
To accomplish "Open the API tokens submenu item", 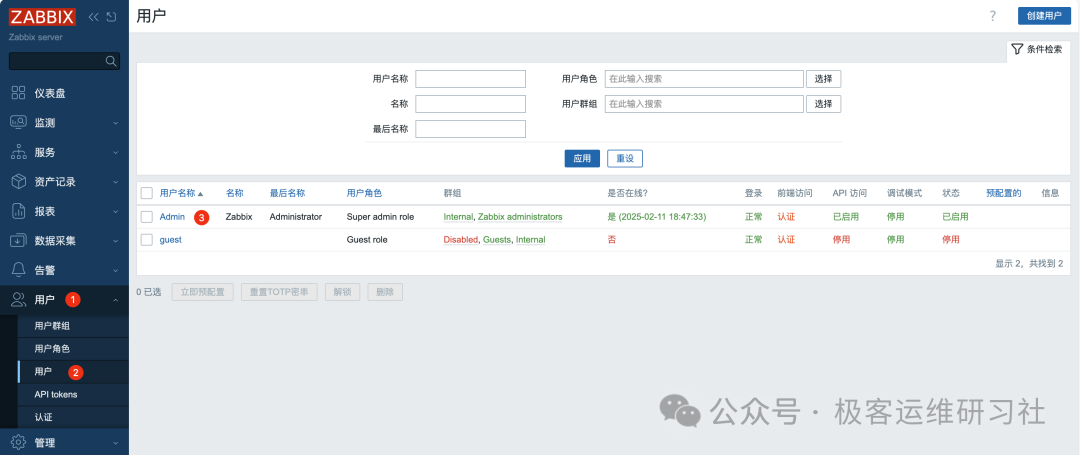I will pos(56,394).
